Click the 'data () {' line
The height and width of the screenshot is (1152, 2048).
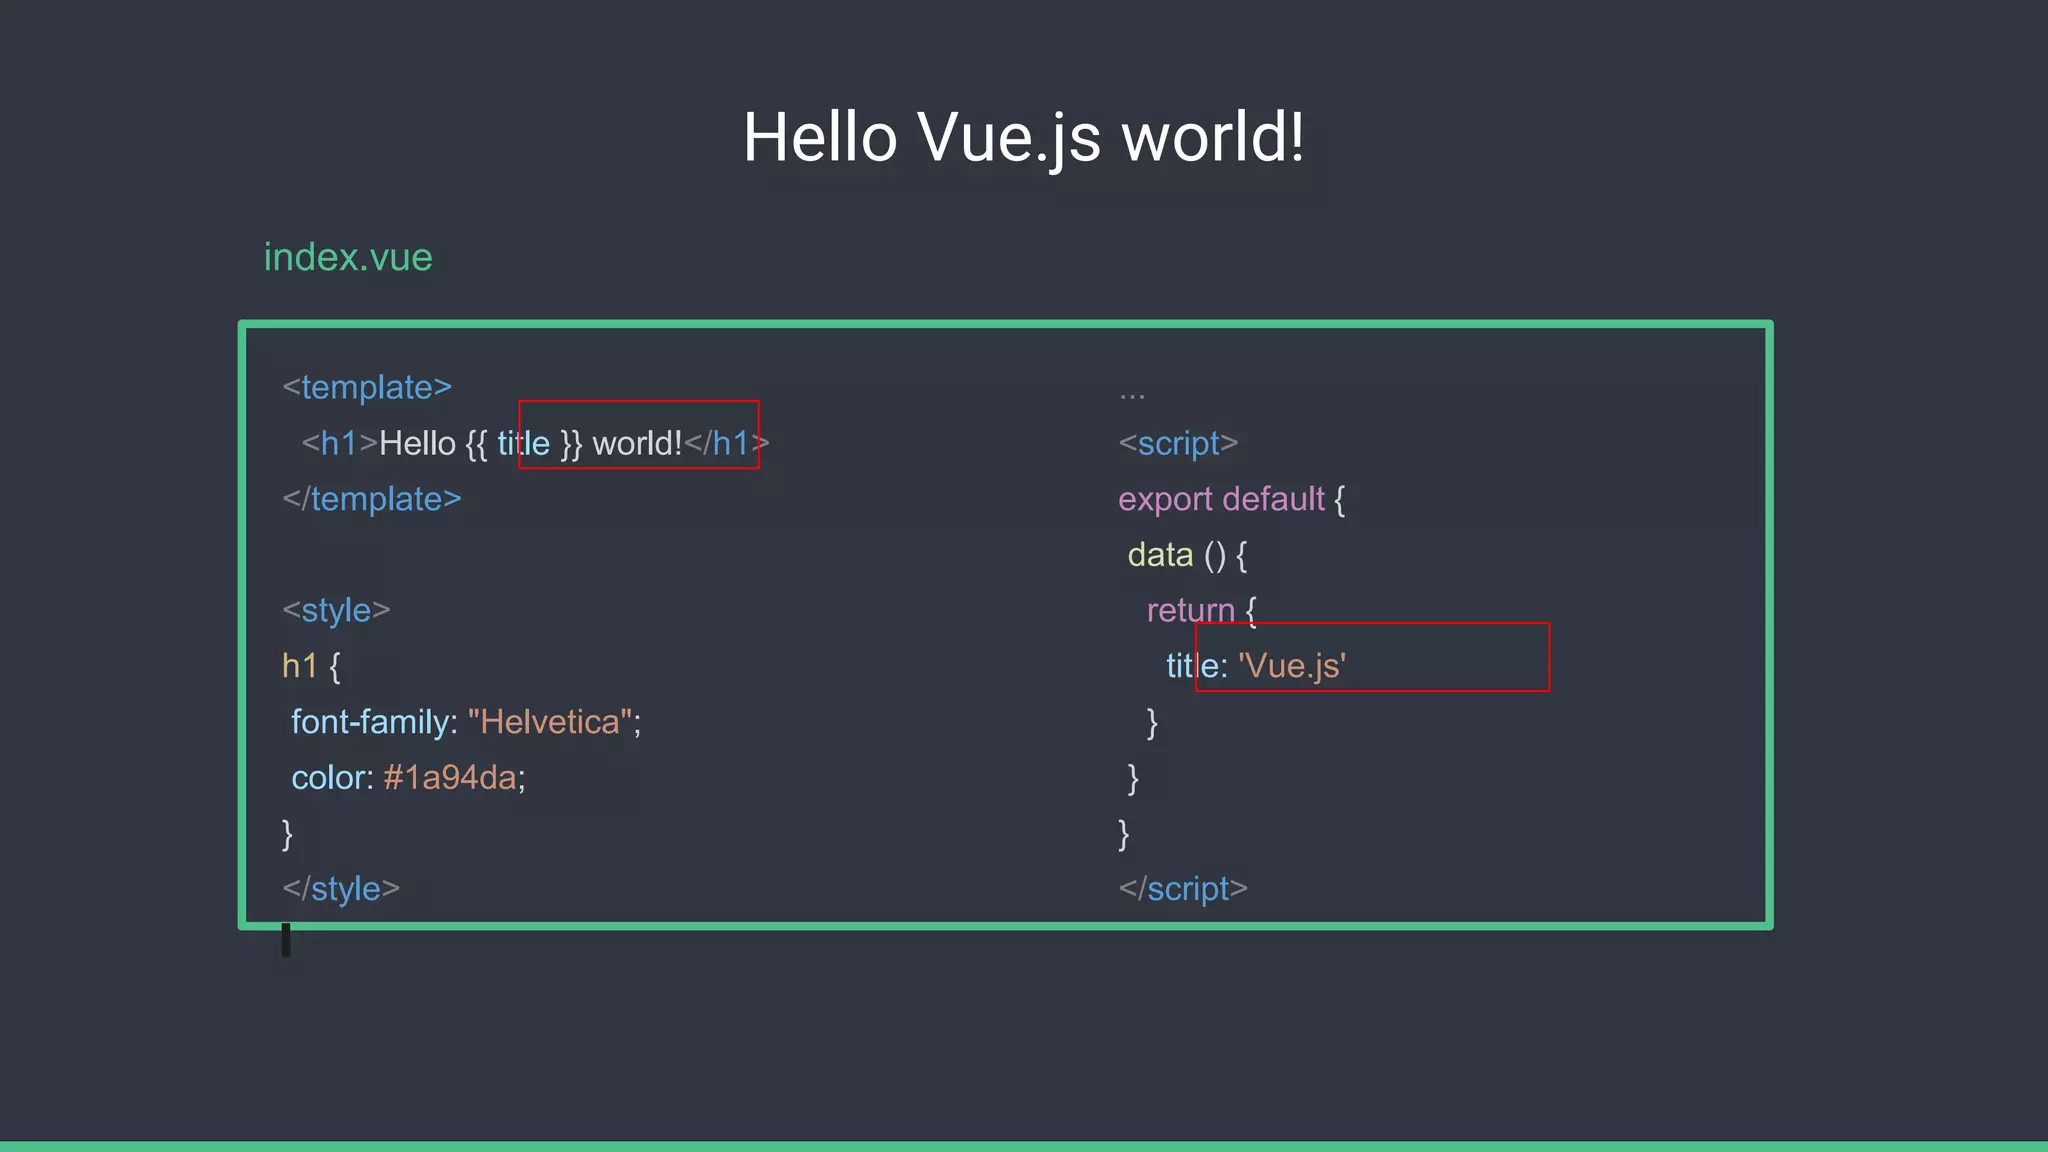coord(1187,555)
